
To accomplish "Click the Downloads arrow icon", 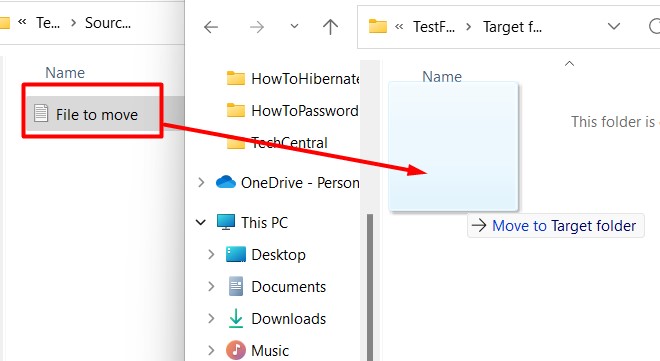I will [236, 318].
